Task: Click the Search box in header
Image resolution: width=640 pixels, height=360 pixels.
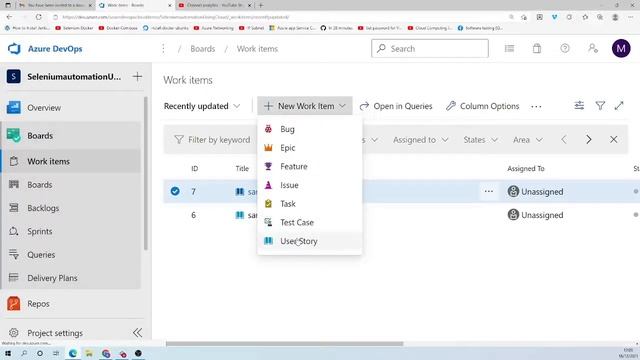Action: (430, 49)
